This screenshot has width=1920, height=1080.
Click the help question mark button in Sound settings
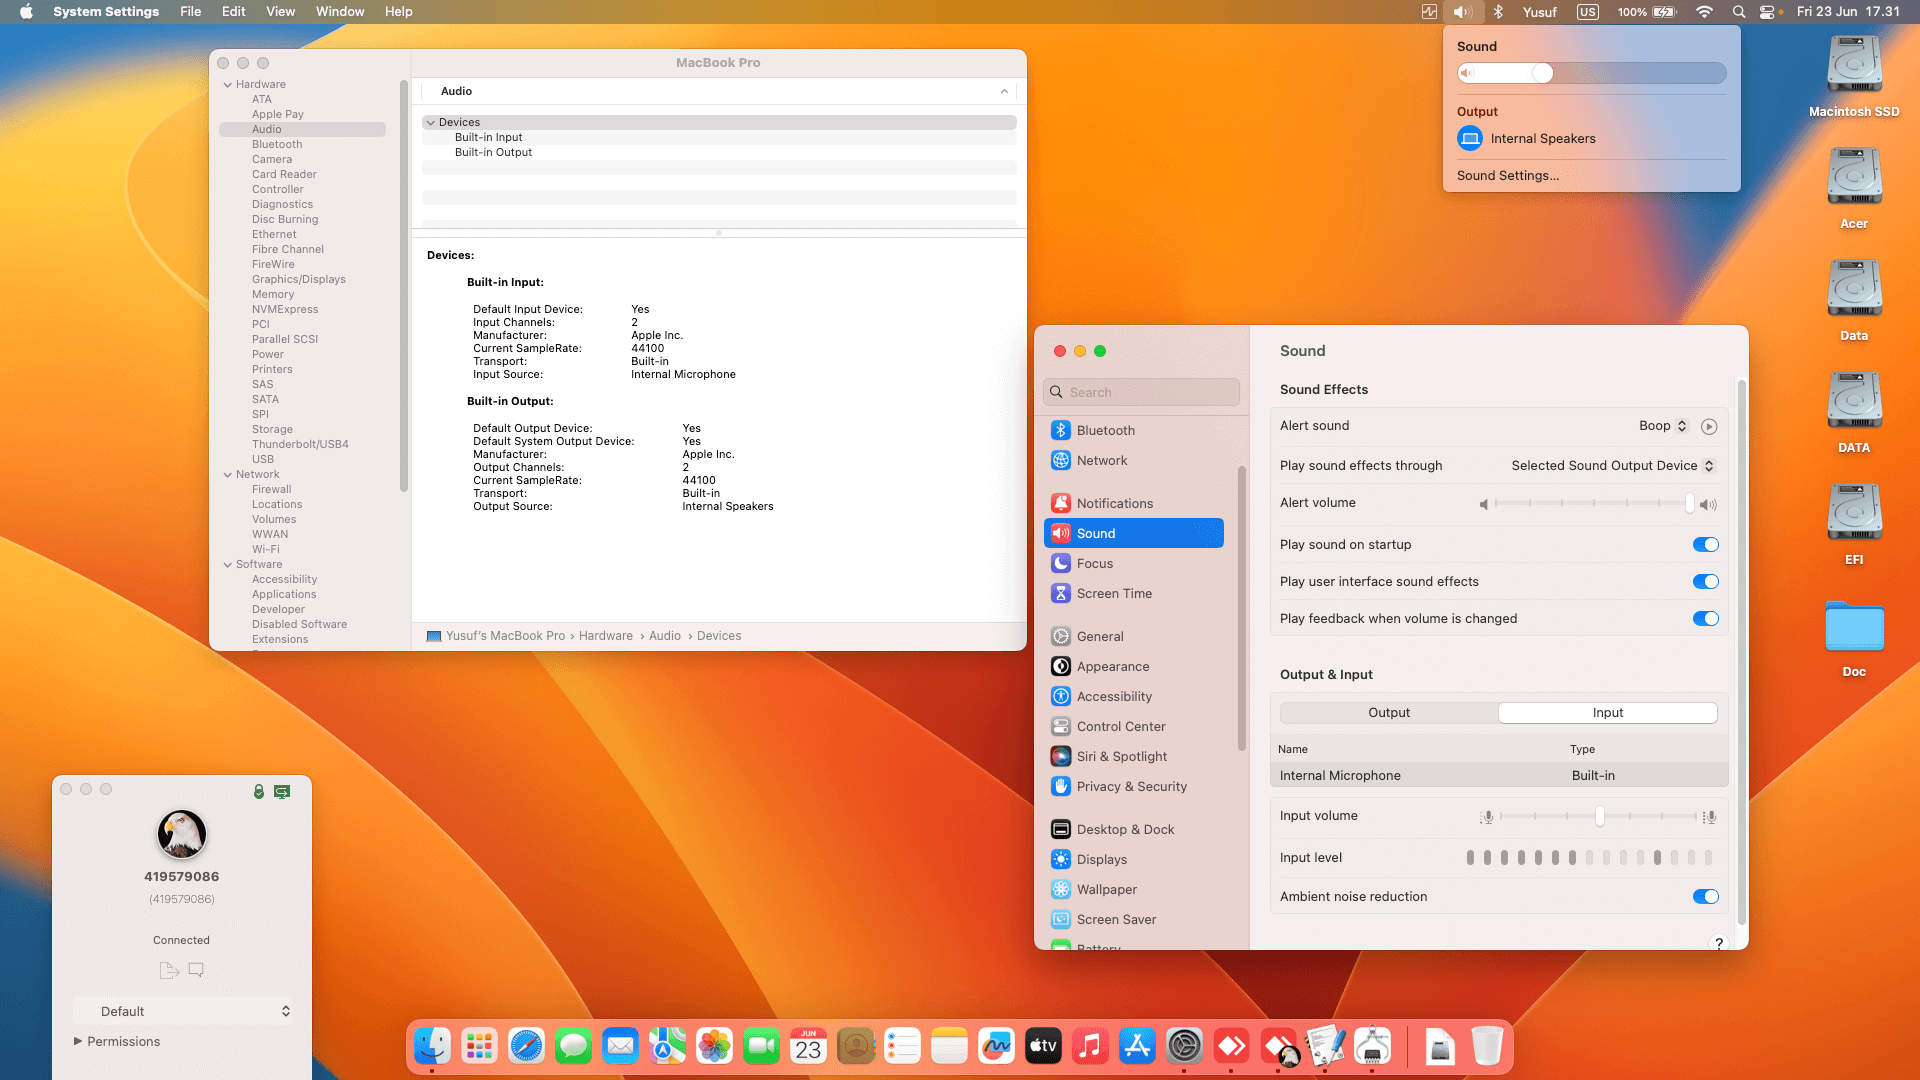pos(1719,943)
